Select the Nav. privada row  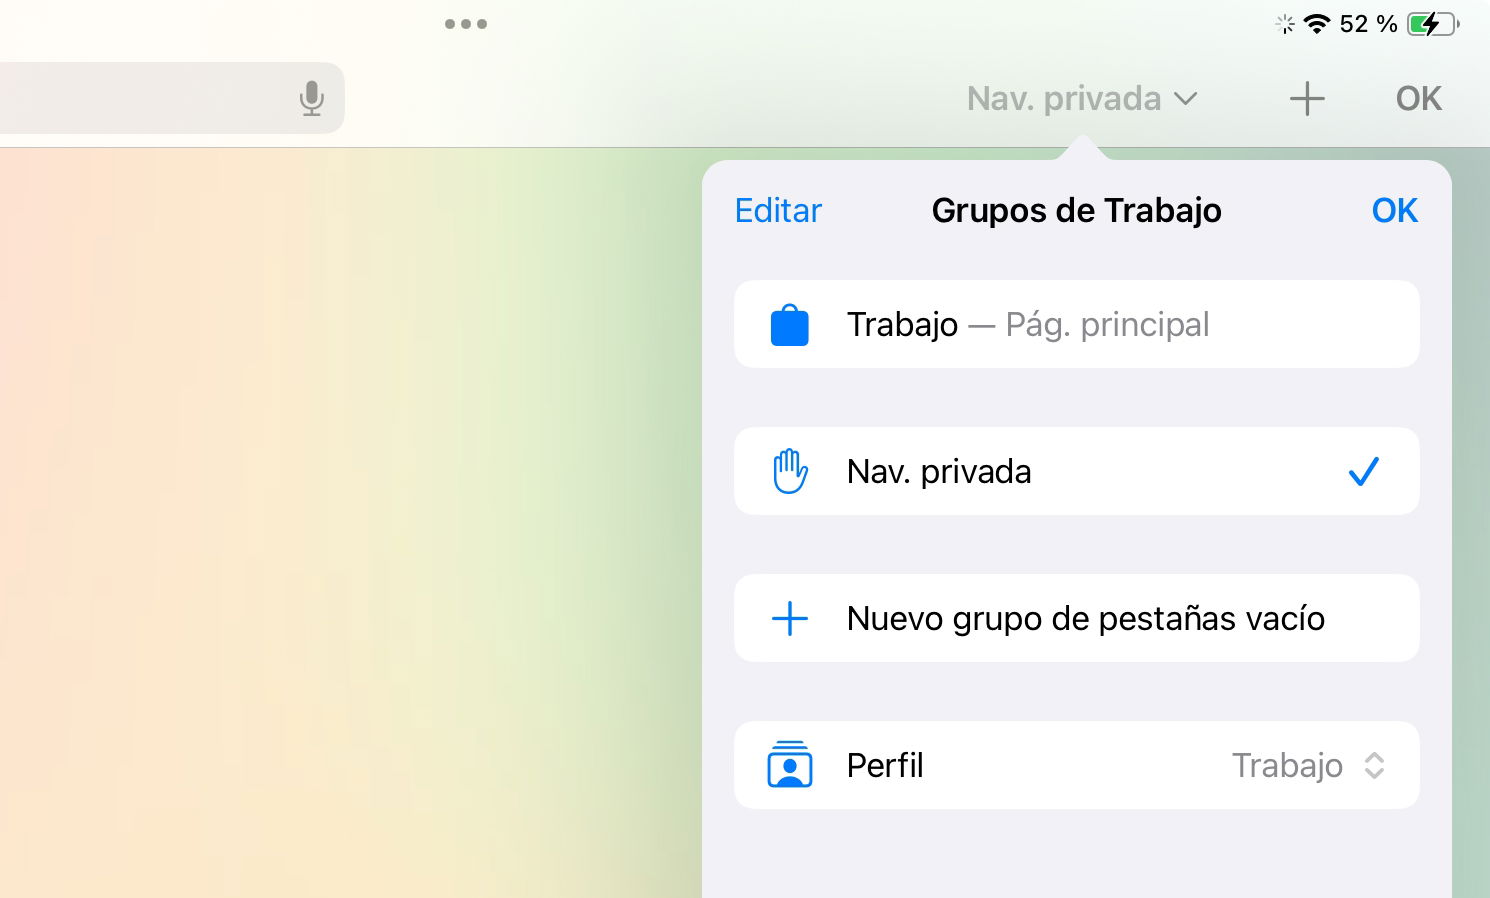pos(1077,471)
